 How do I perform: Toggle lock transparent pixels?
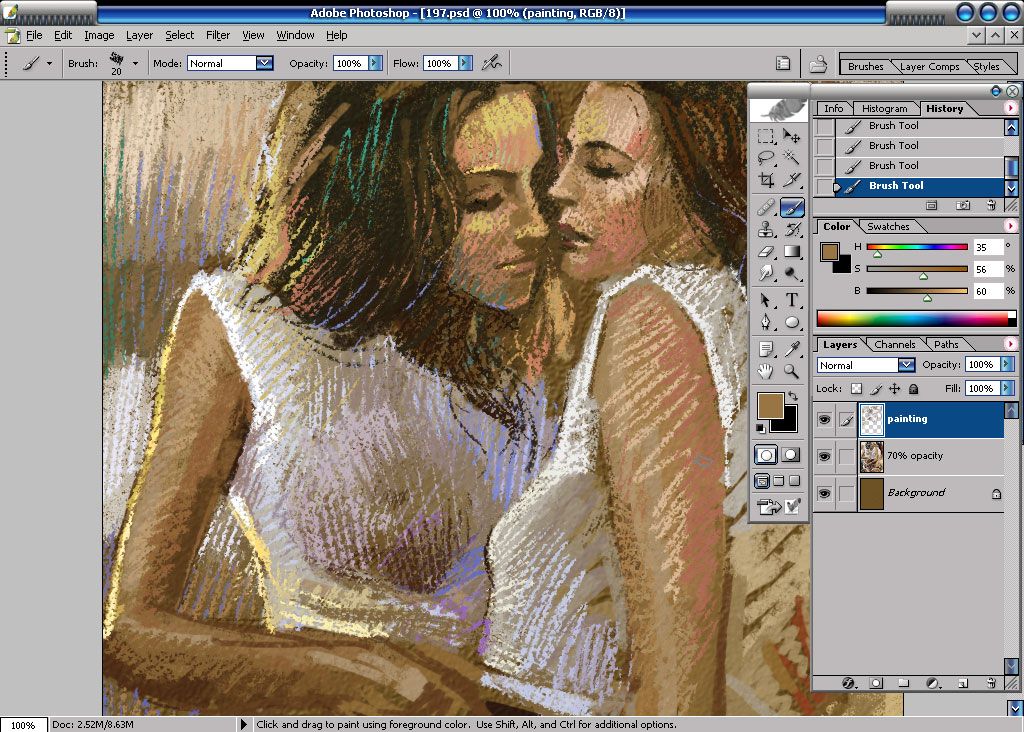(x=856, y=389)
